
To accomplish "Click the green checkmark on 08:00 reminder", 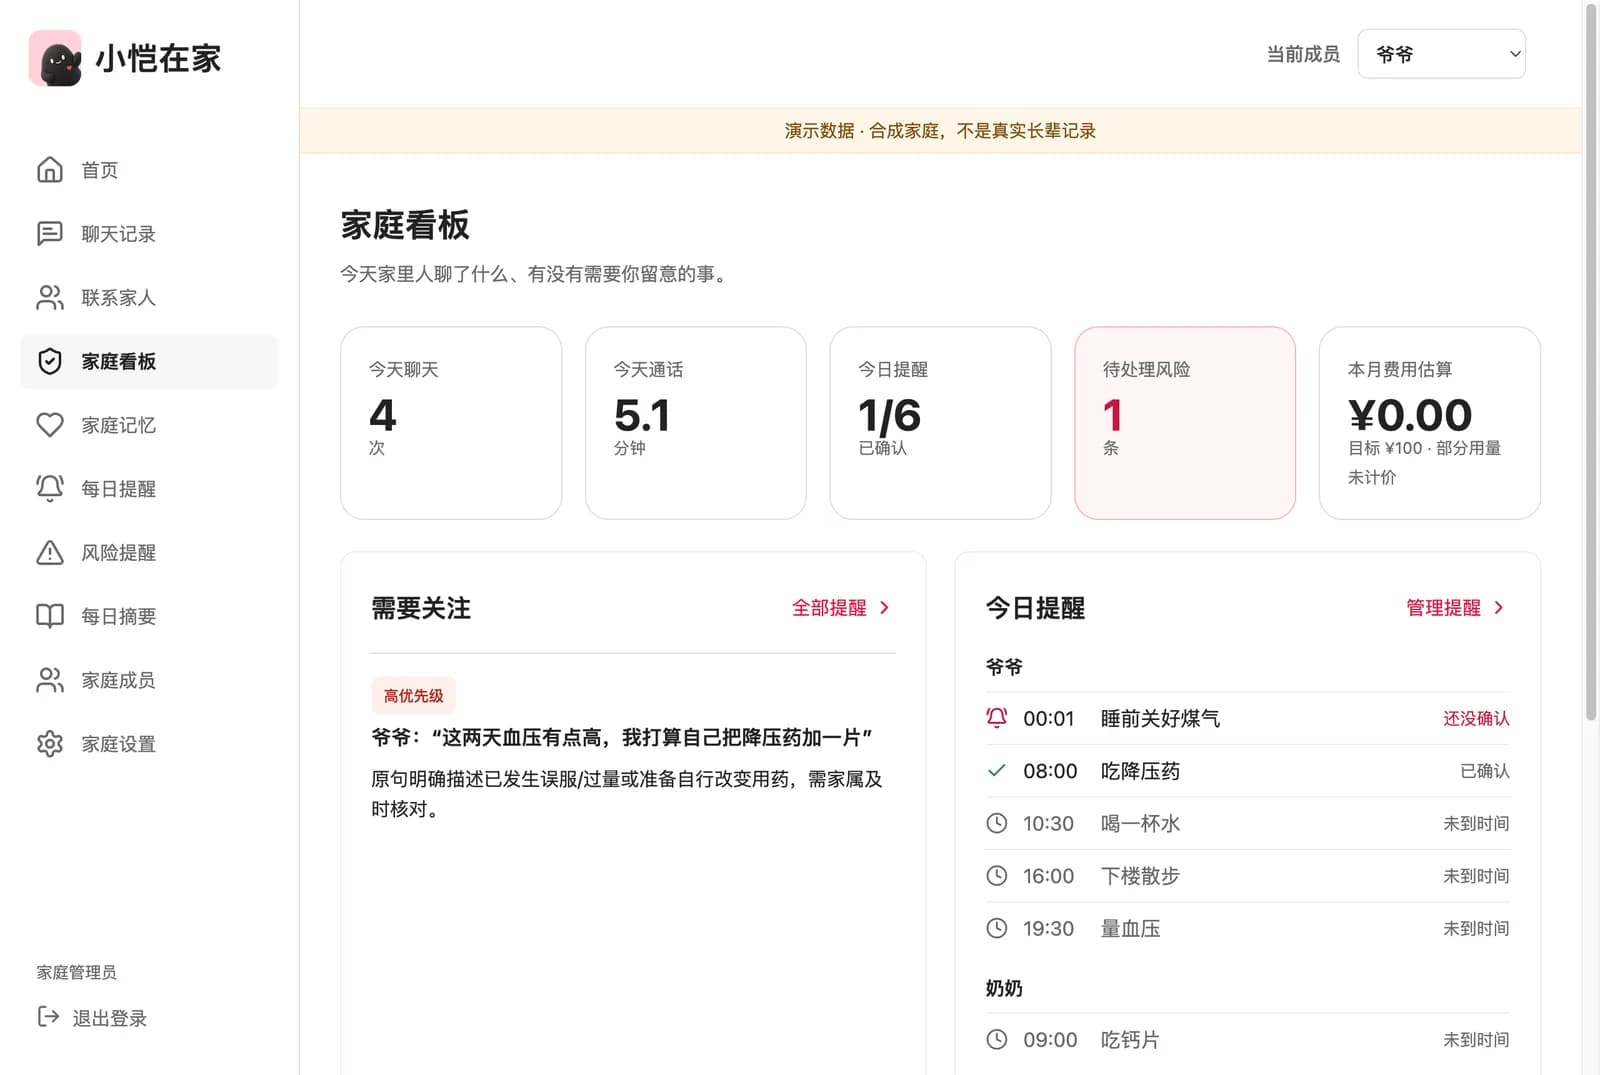I will [x=997, y=771].
